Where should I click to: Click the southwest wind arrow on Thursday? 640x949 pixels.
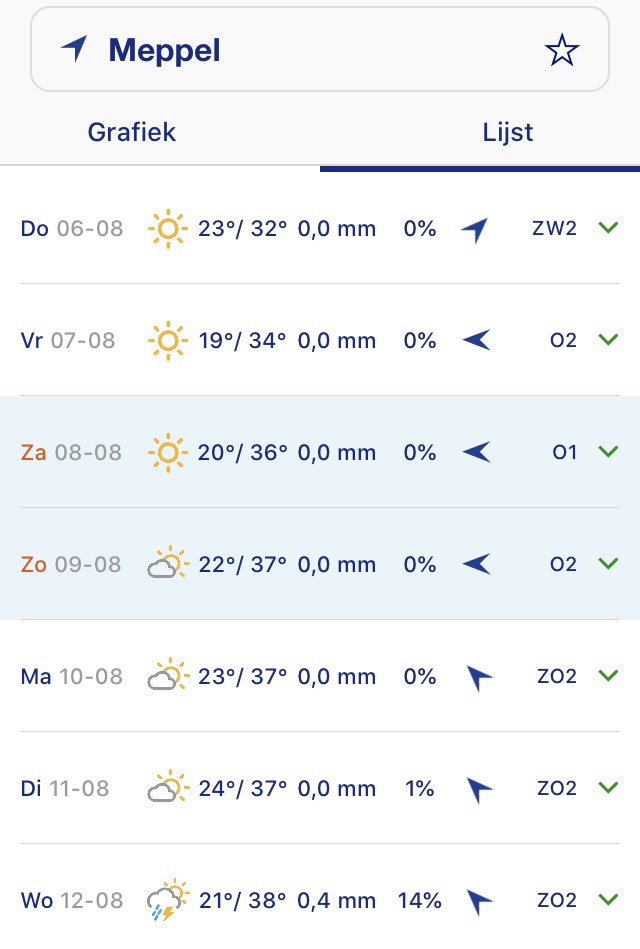[475, 230]
